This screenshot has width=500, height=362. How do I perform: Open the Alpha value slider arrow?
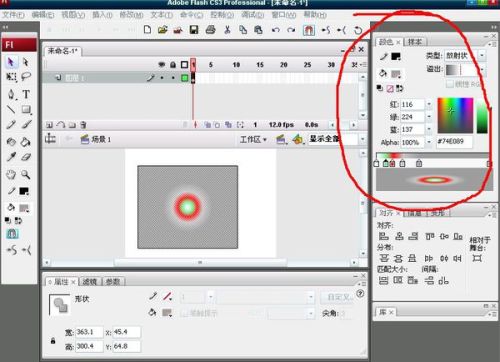pos(429,142)
